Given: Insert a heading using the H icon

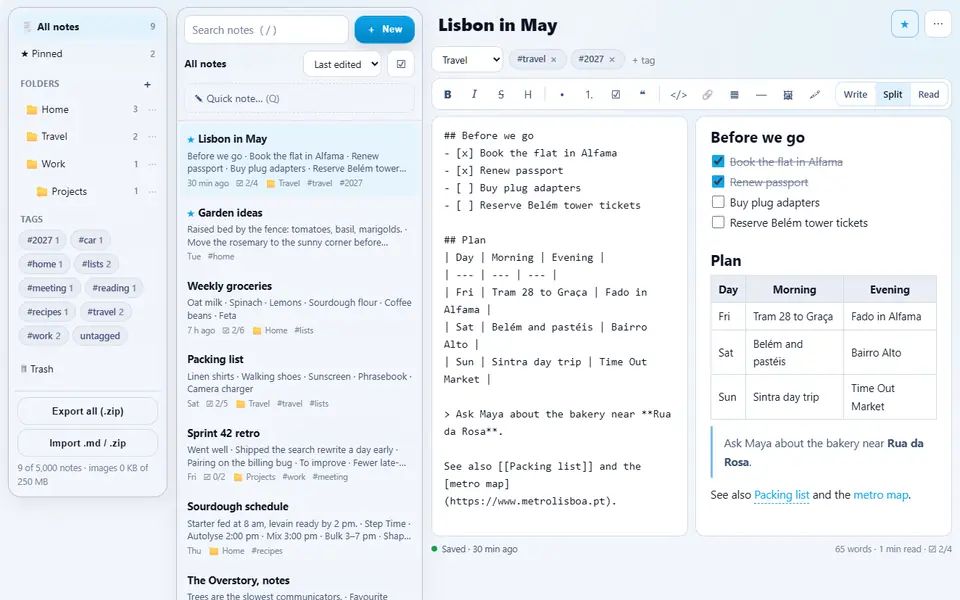Looking at the screenshot, I should point(528,94).
